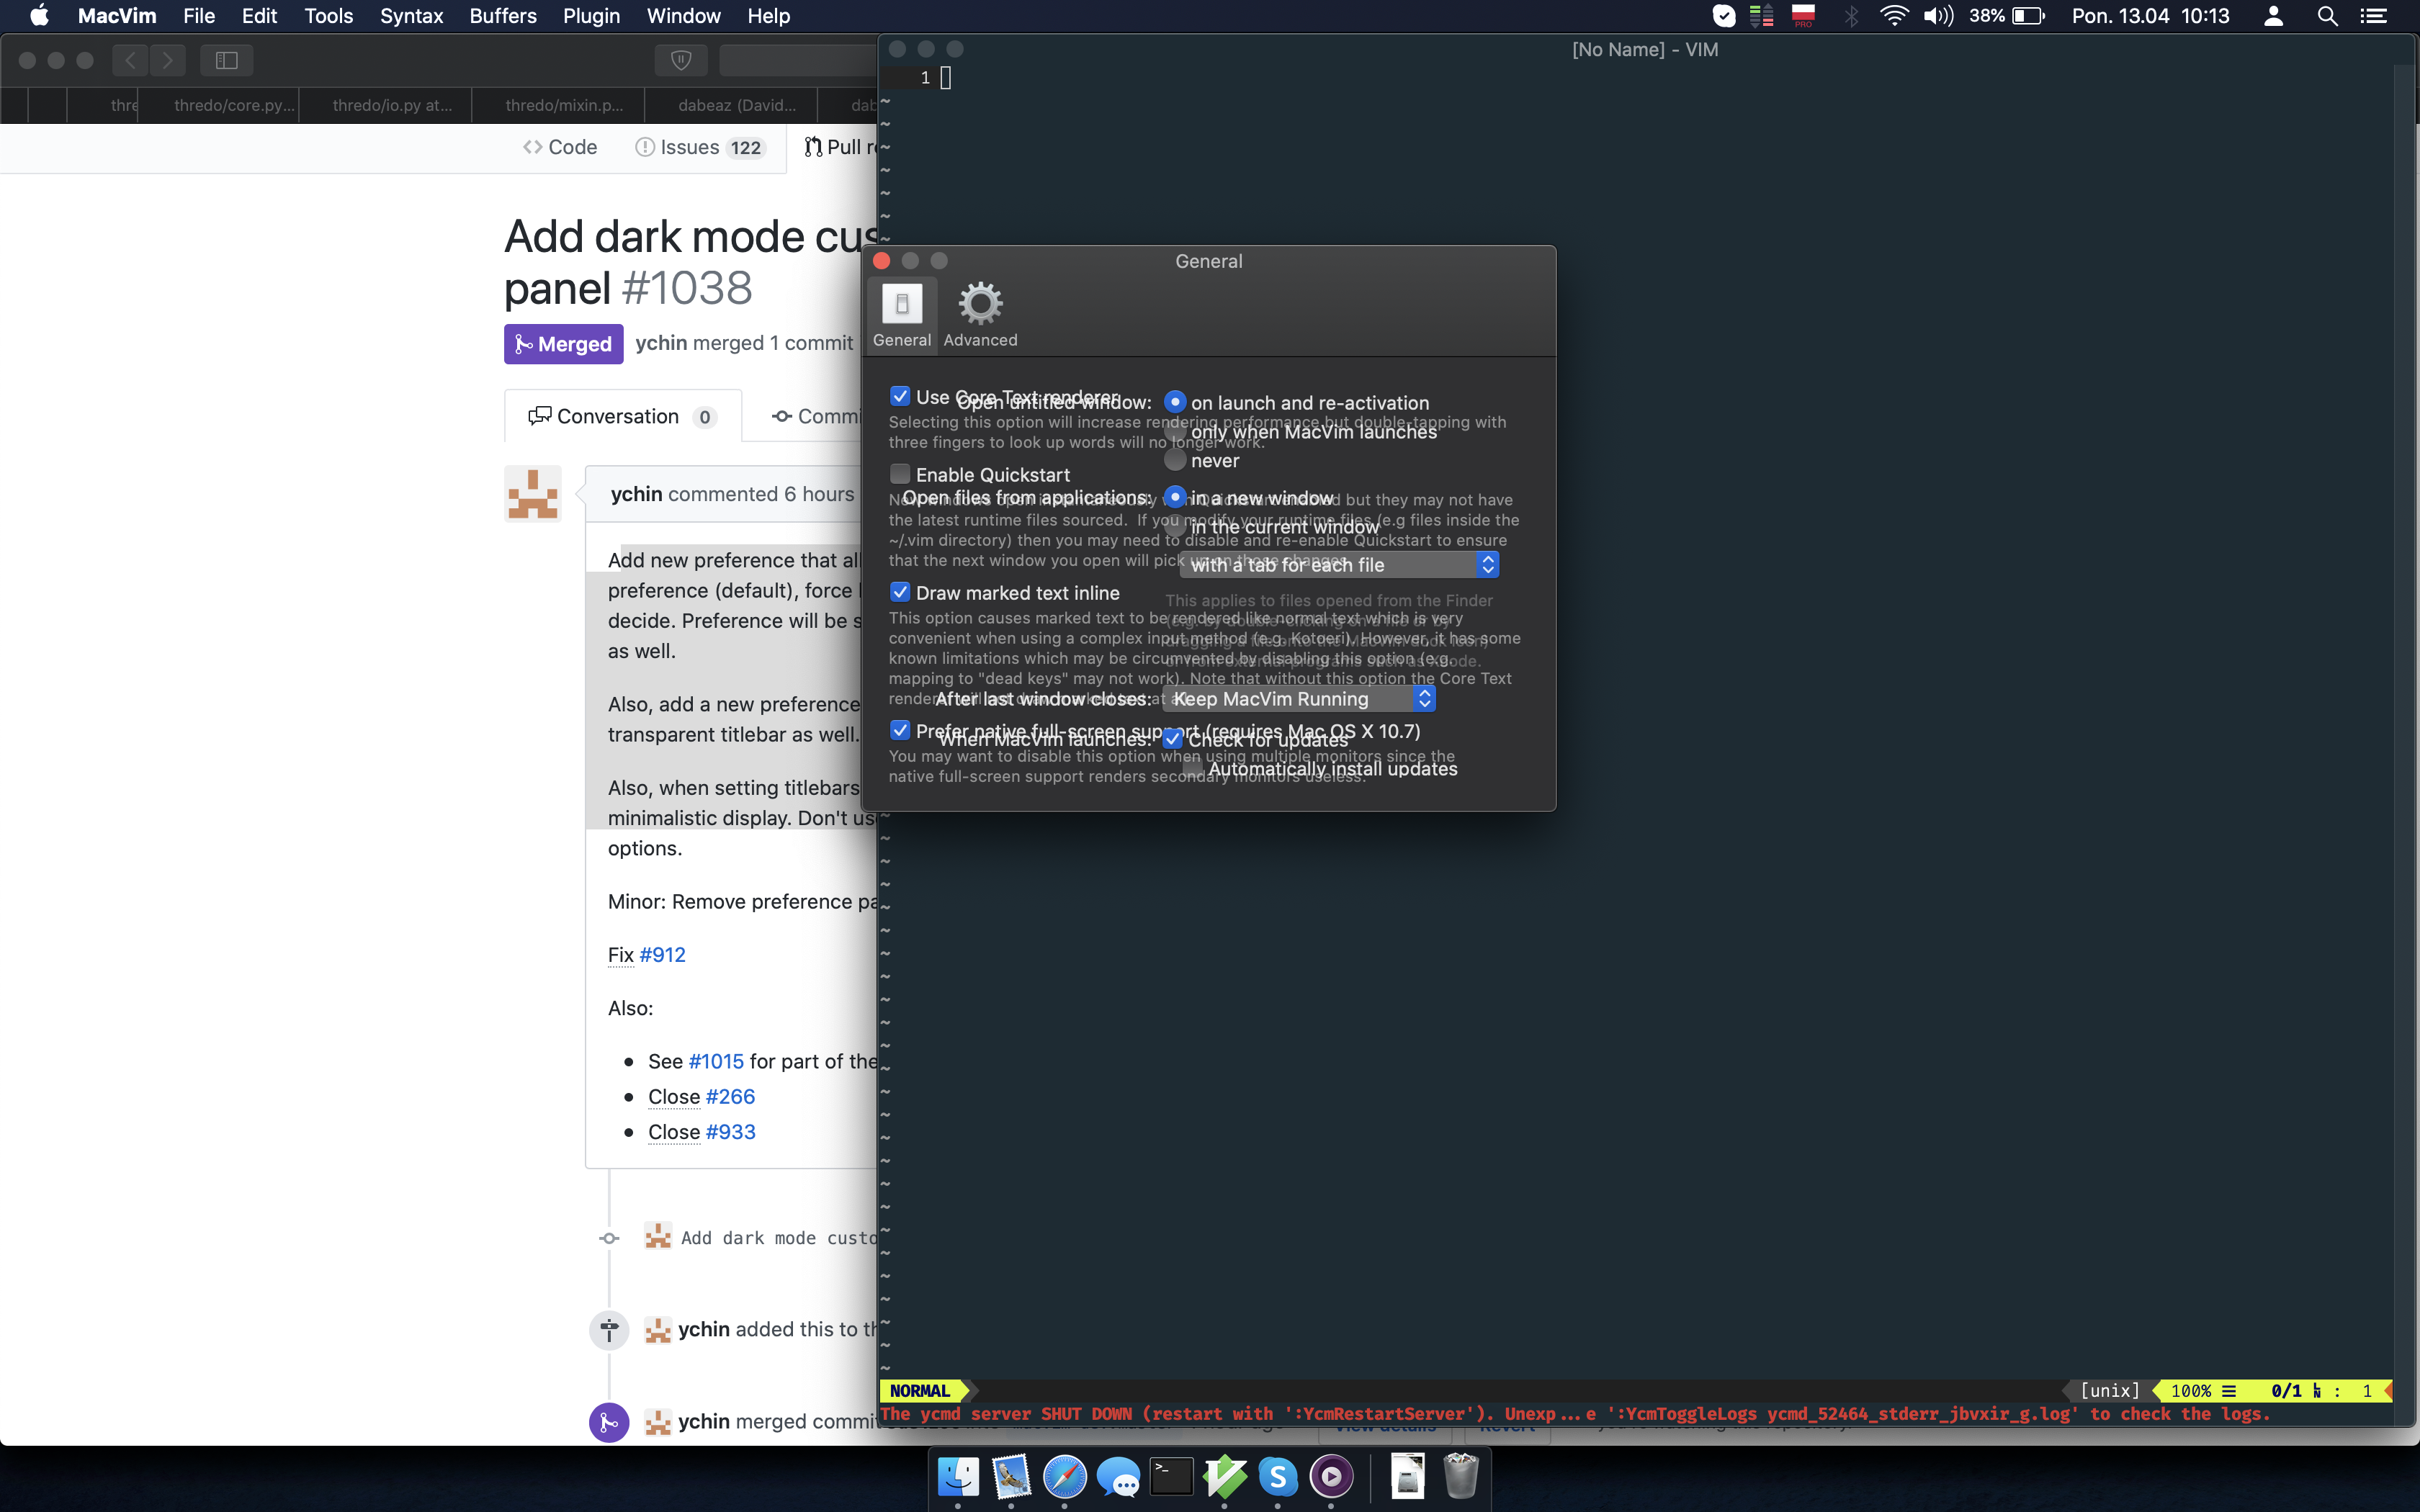Select the Conversation tab on the pull request

(623, 416)
